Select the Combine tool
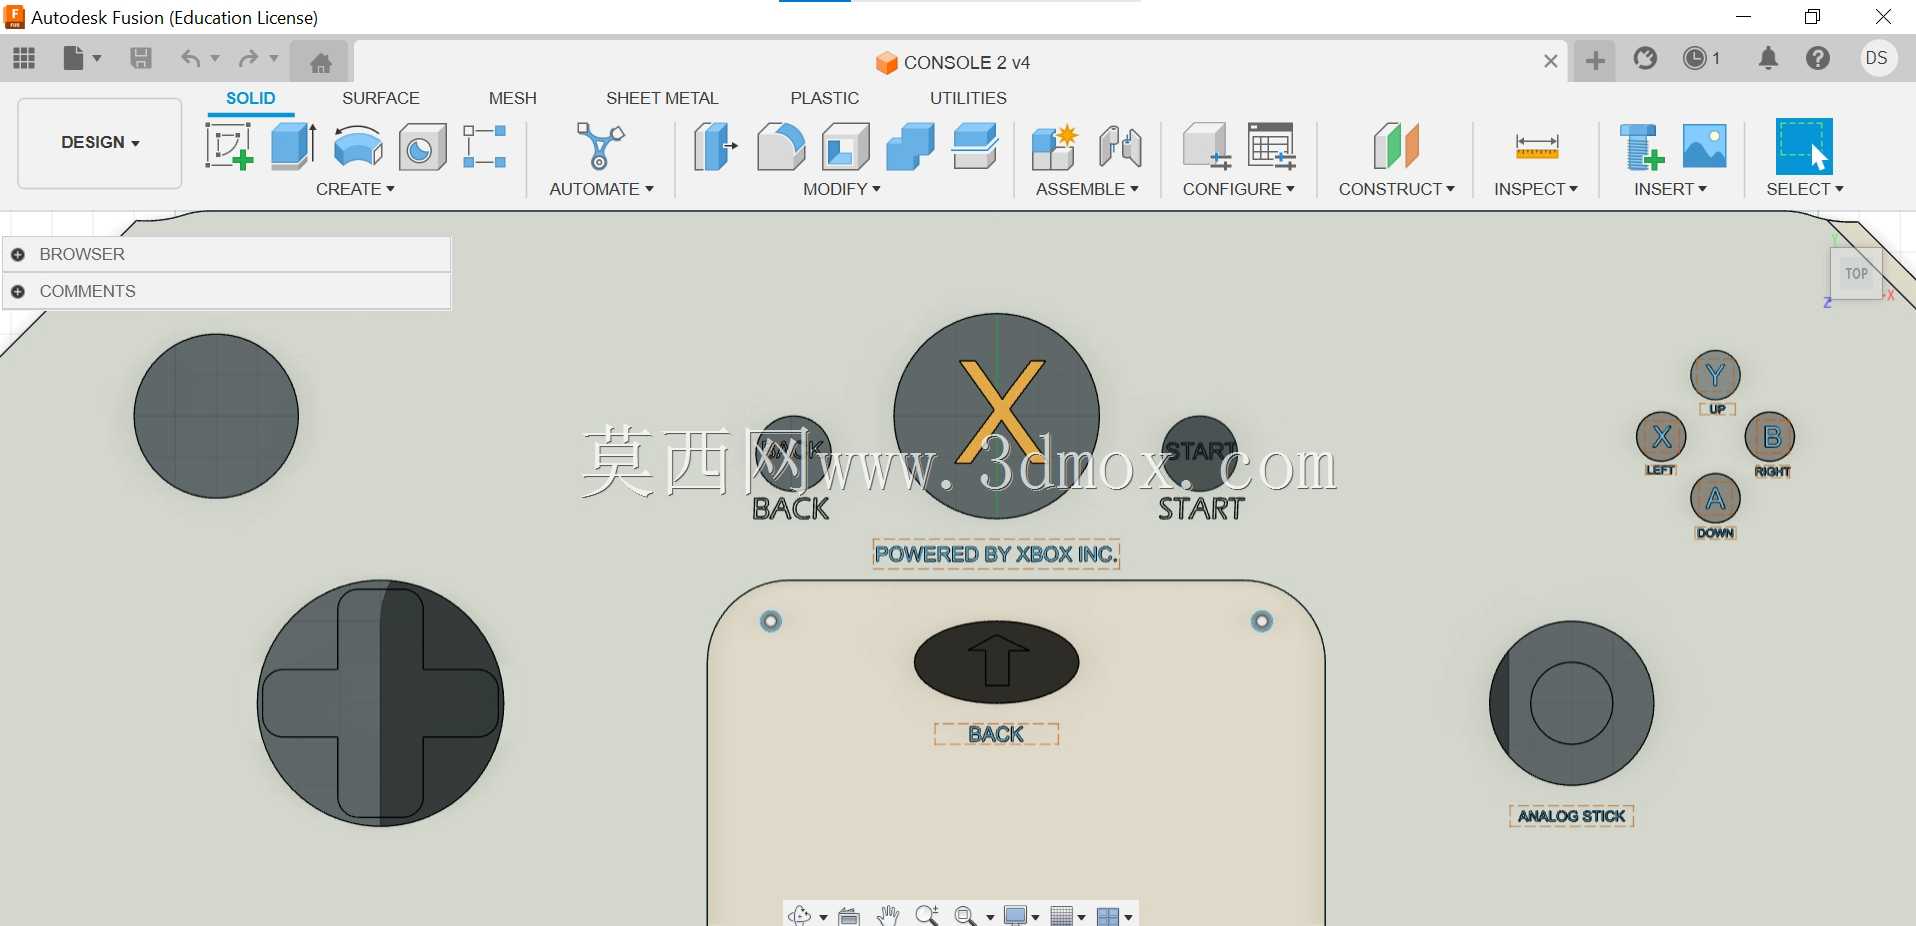The width and height of the screenshot is (1916, 926). (x=910, y=146)
